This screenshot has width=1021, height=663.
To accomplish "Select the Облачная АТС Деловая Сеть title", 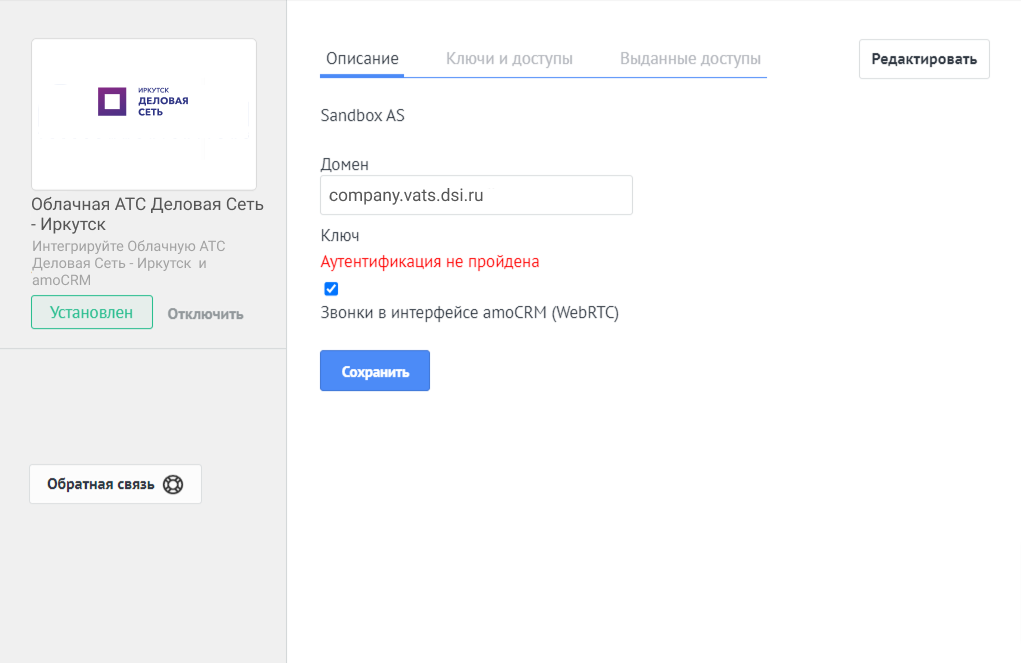I will pos(147,214).
